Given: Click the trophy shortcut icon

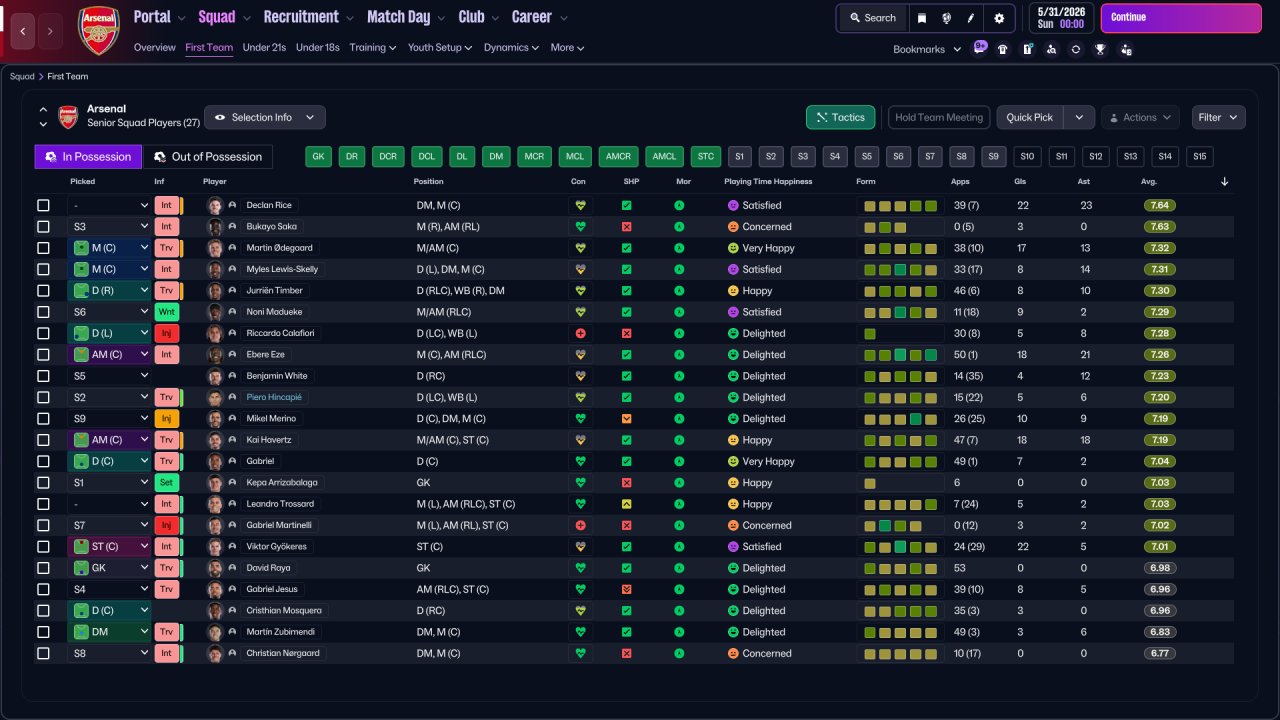Looking at the screenshot, I should 1100,49.
